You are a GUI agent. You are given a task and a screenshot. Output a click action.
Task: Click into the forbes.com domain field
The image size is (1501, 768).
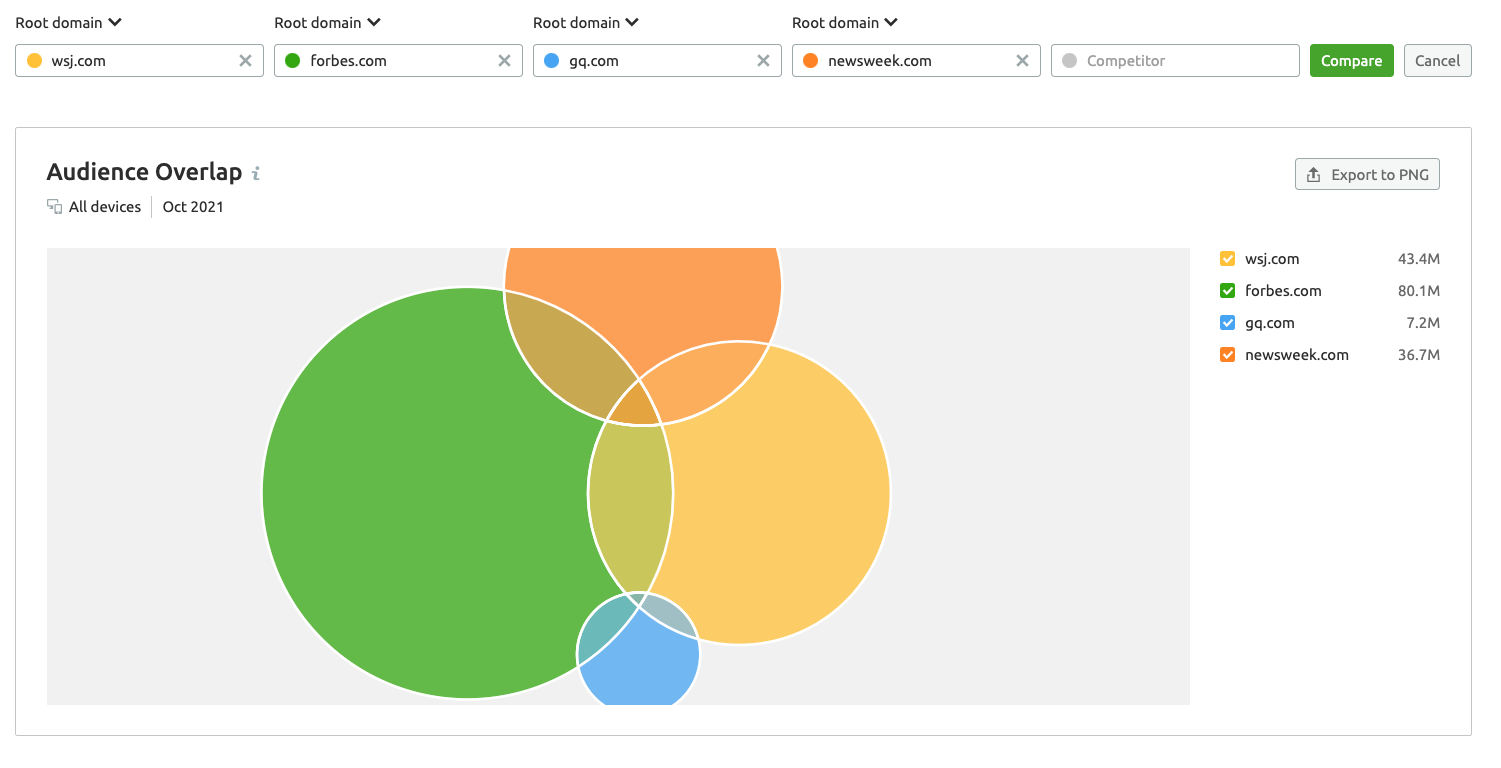pos(399,61)
